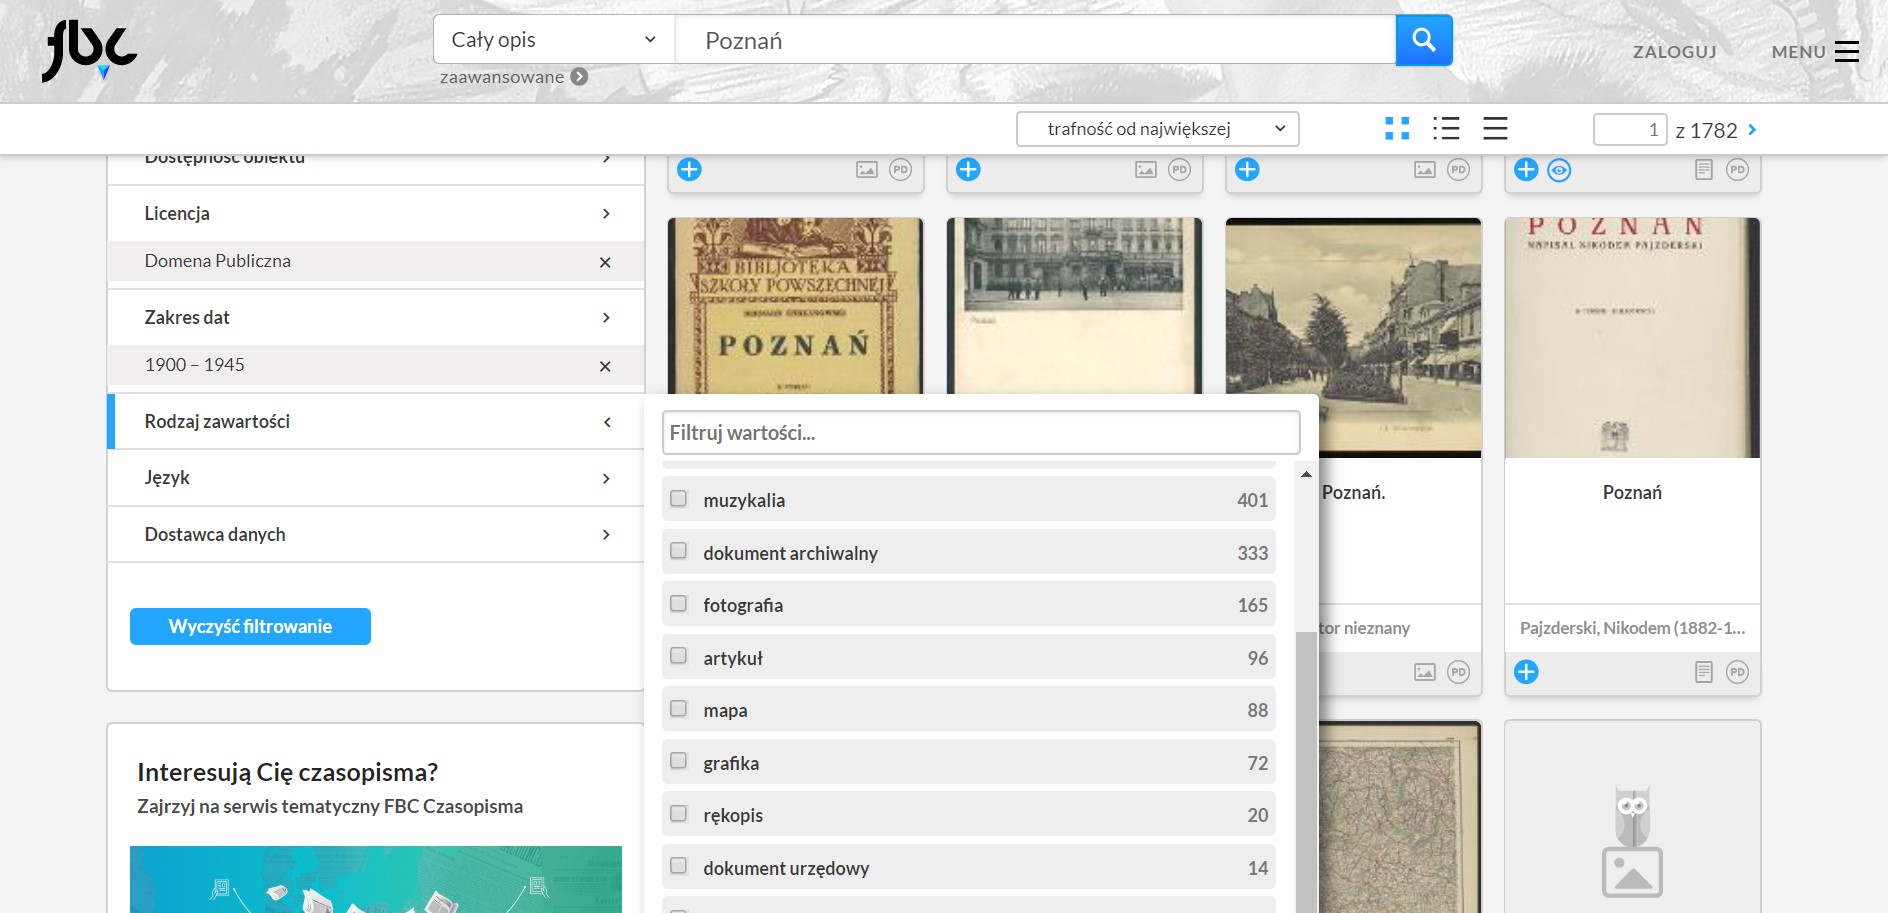Open the 'Cały opis' search scope dropdown
Viewport: 1888px width, 913px height.
pos(554,40)
